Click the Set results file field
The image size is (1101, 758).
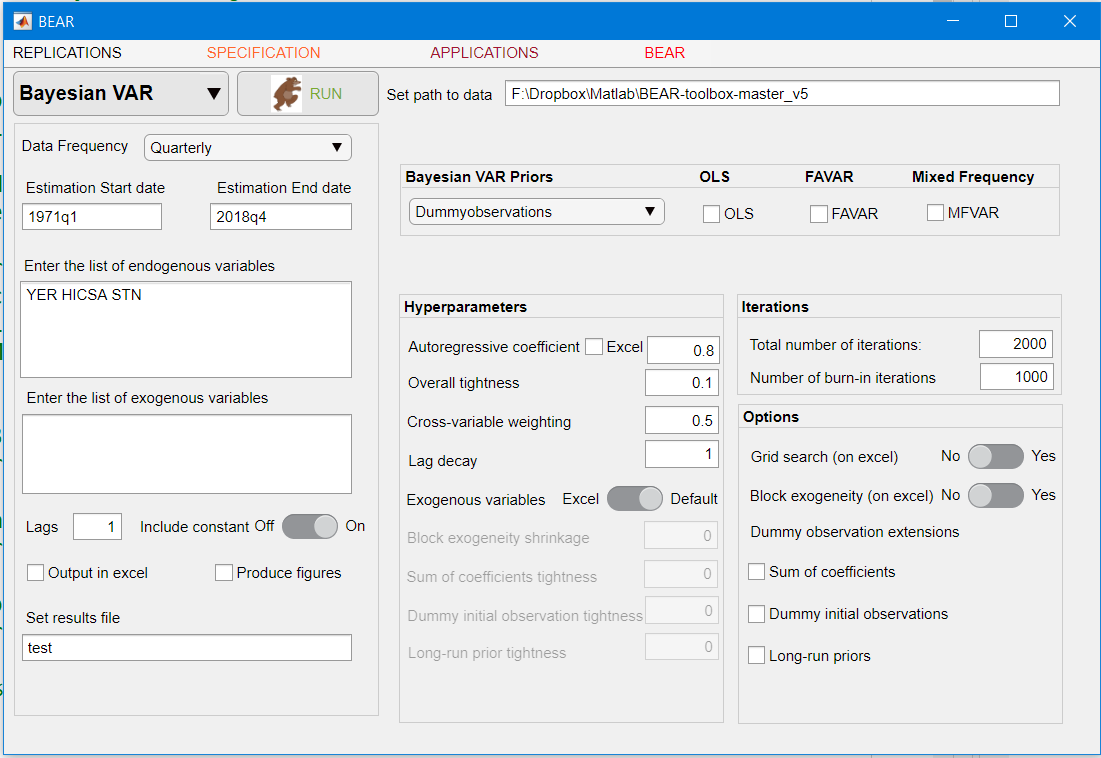[187, 647]
